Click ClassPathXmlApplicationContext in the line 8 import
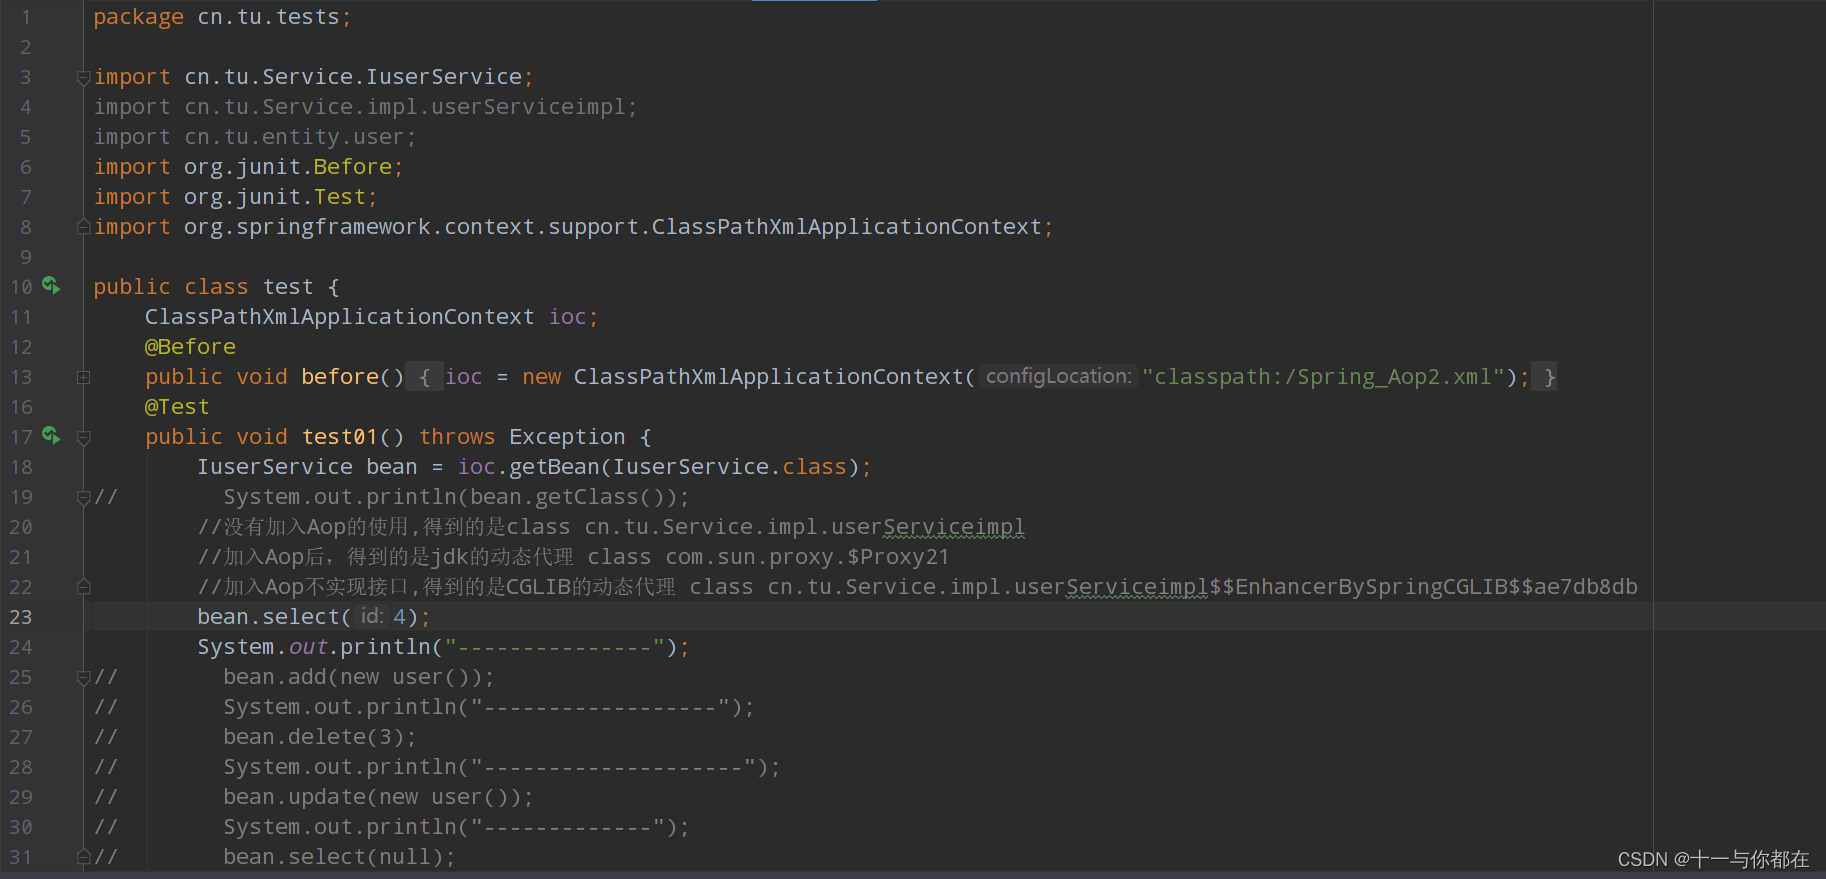The height and width of the screenshot is (879, 1826). point(847,227)
